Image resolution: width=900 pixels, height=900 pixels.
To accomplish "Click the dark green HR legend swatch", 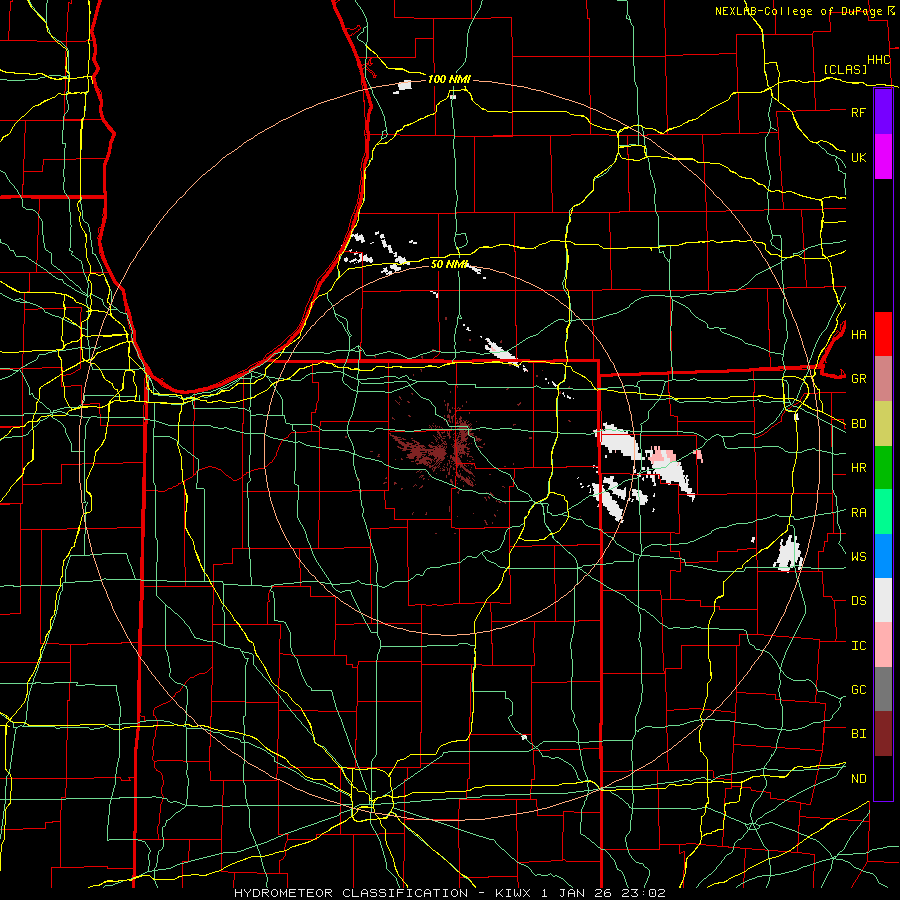I will click(883, 468).
